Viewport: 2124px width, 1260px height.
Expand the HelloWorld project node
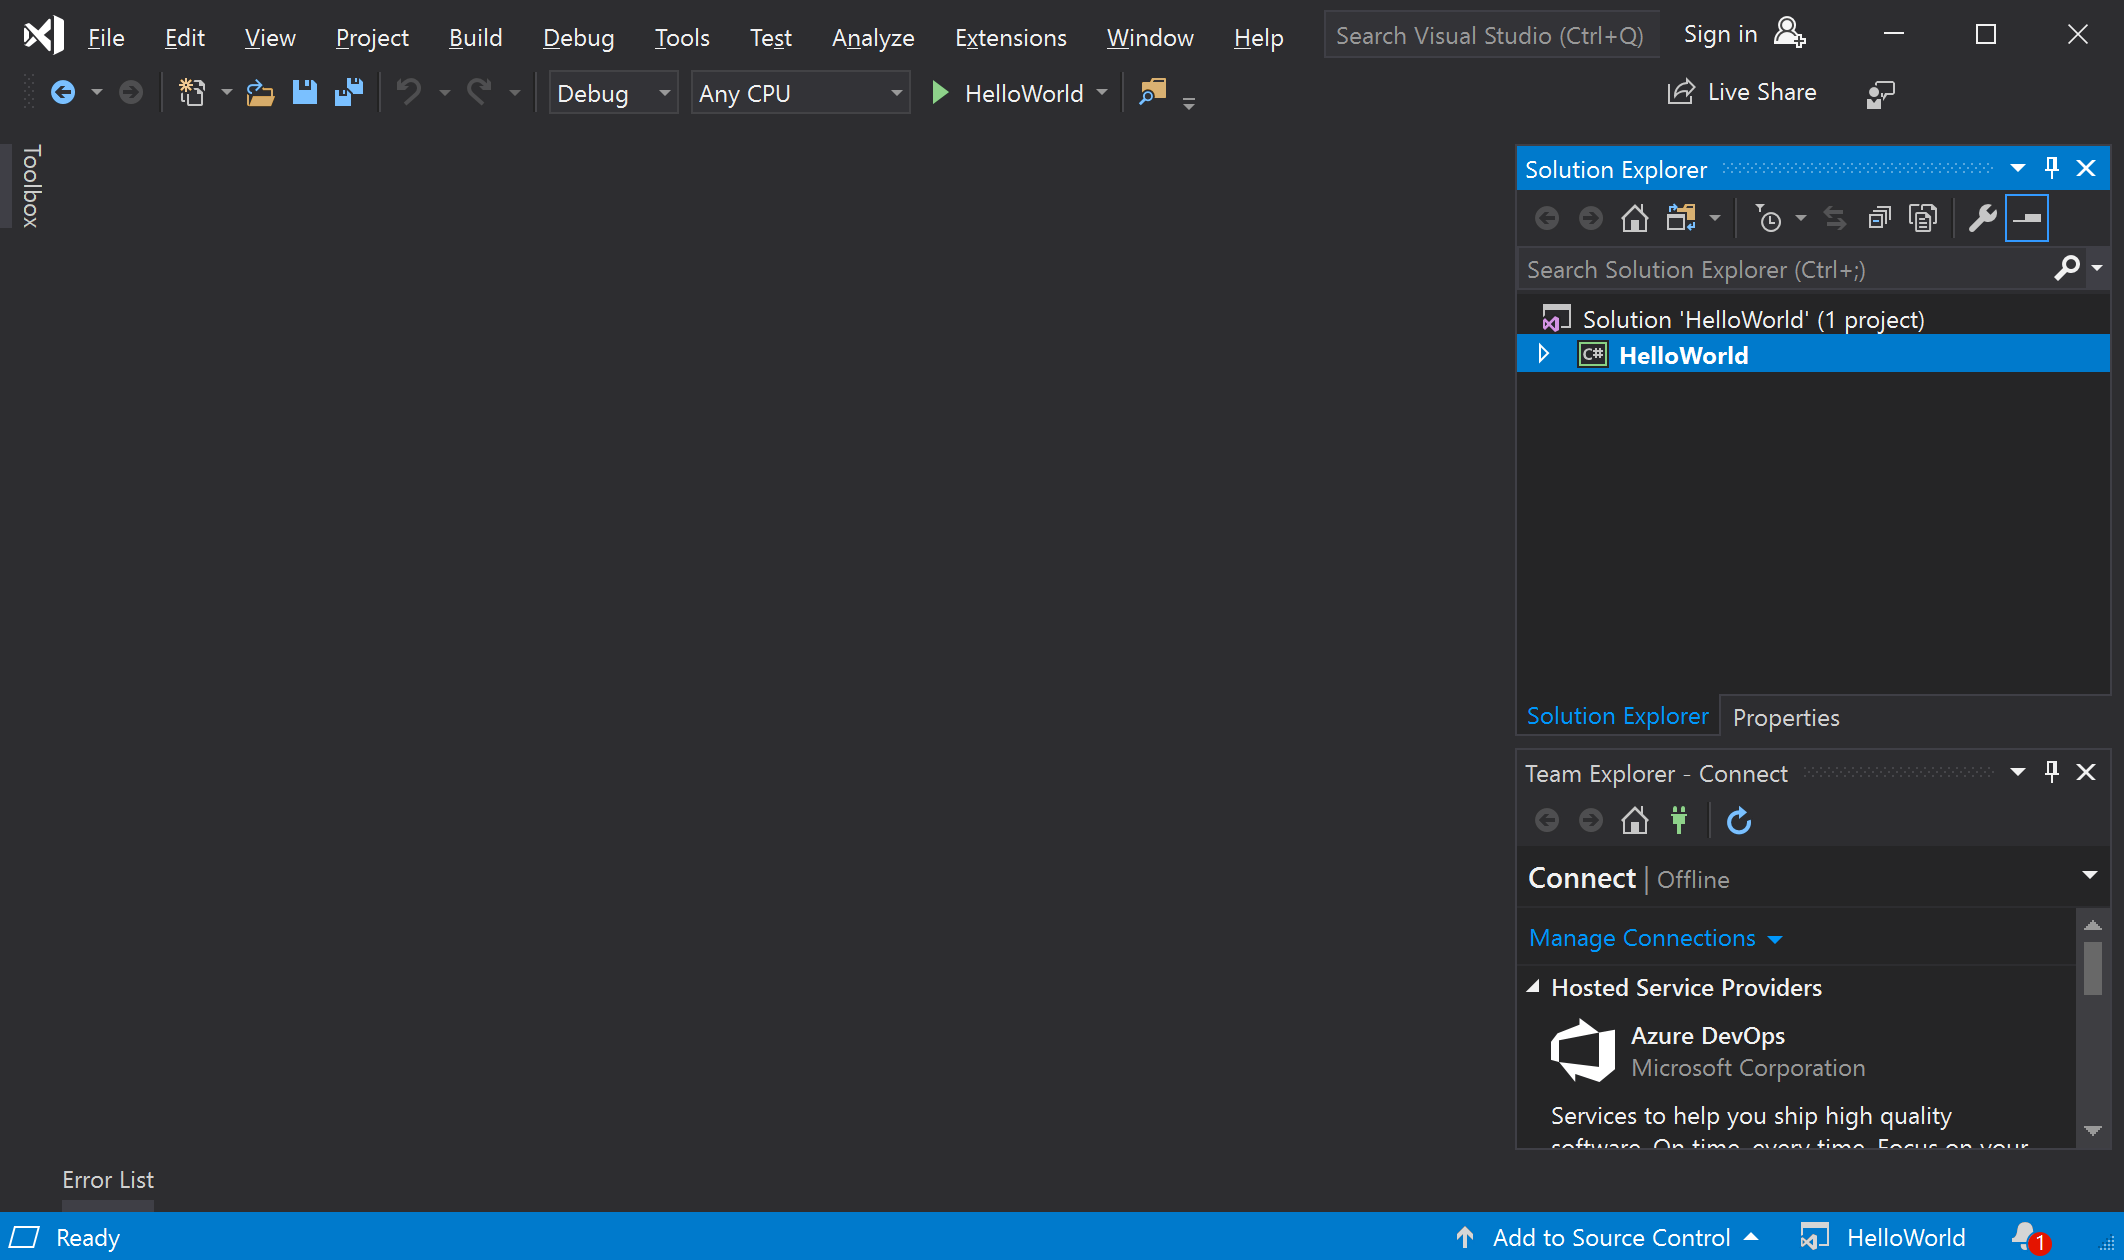[x=1545, y=354]
